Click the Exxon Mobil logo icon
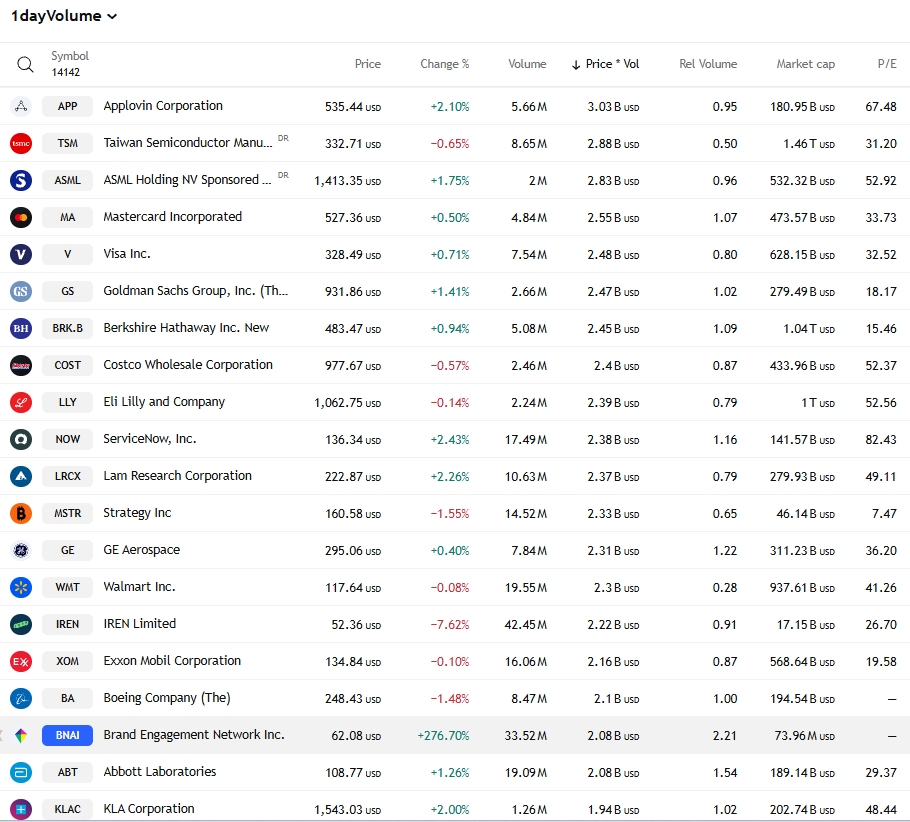 21,662
